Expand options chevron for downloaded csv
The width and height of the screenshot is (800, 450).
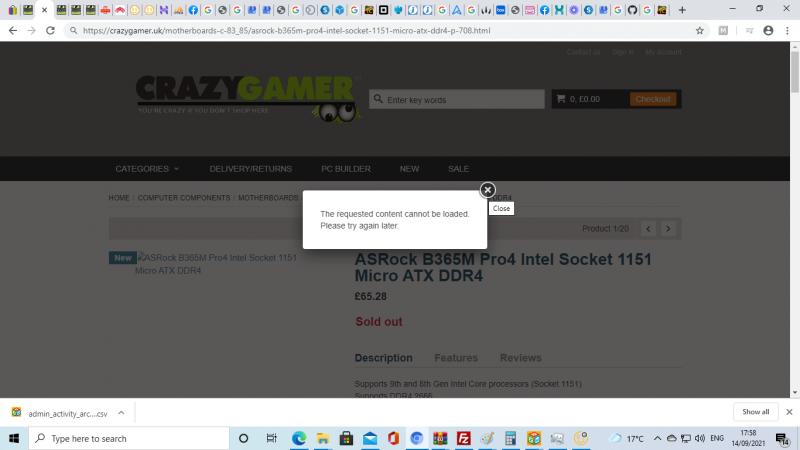[121, 413]
